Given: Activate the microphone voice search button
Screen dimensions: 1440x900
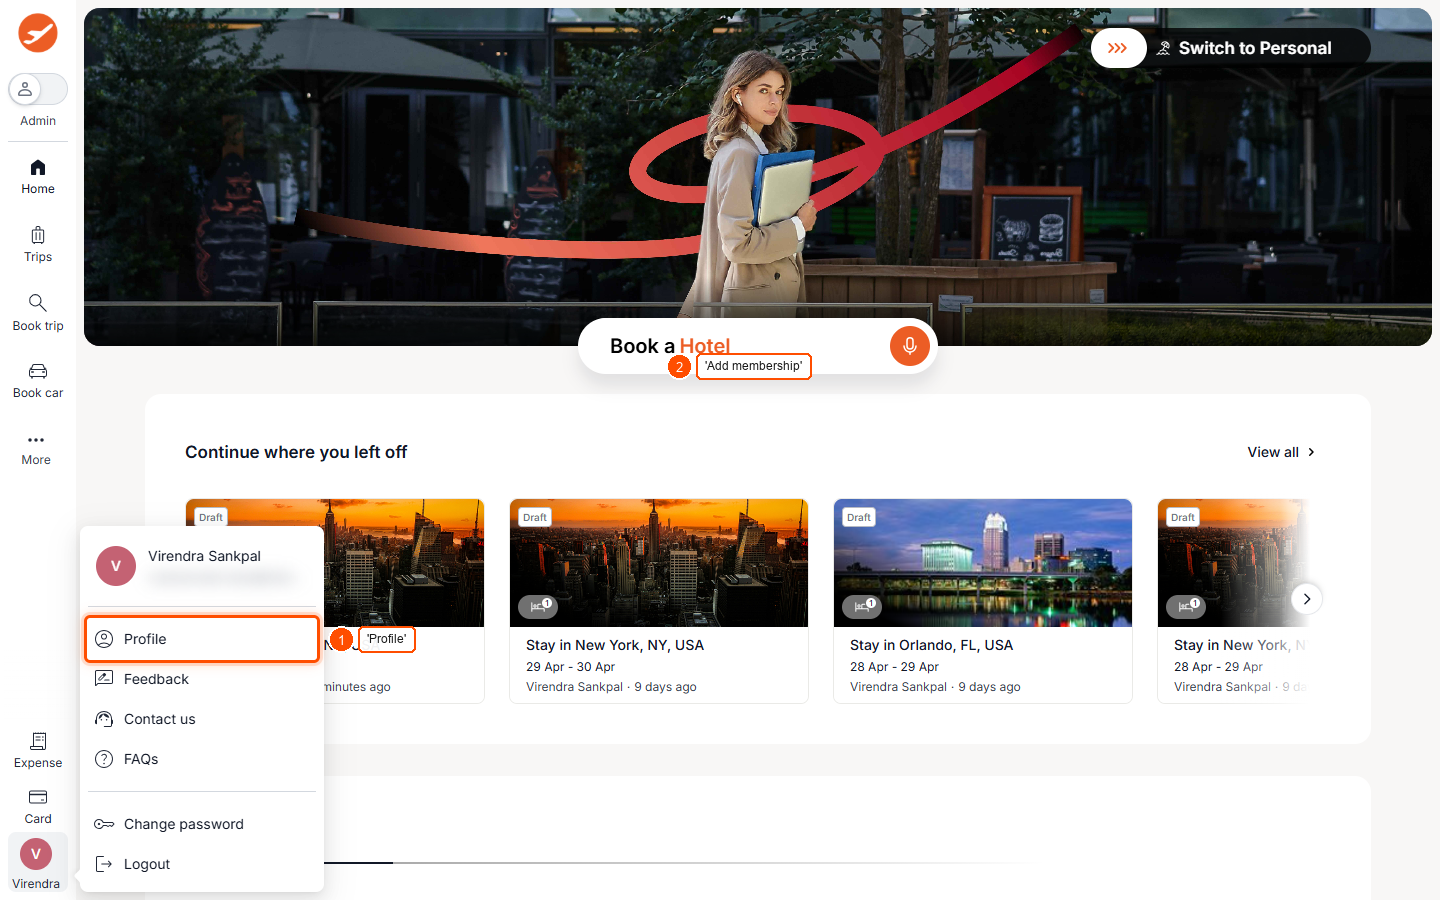Looking at the screenshot, I should click(910, 346).
